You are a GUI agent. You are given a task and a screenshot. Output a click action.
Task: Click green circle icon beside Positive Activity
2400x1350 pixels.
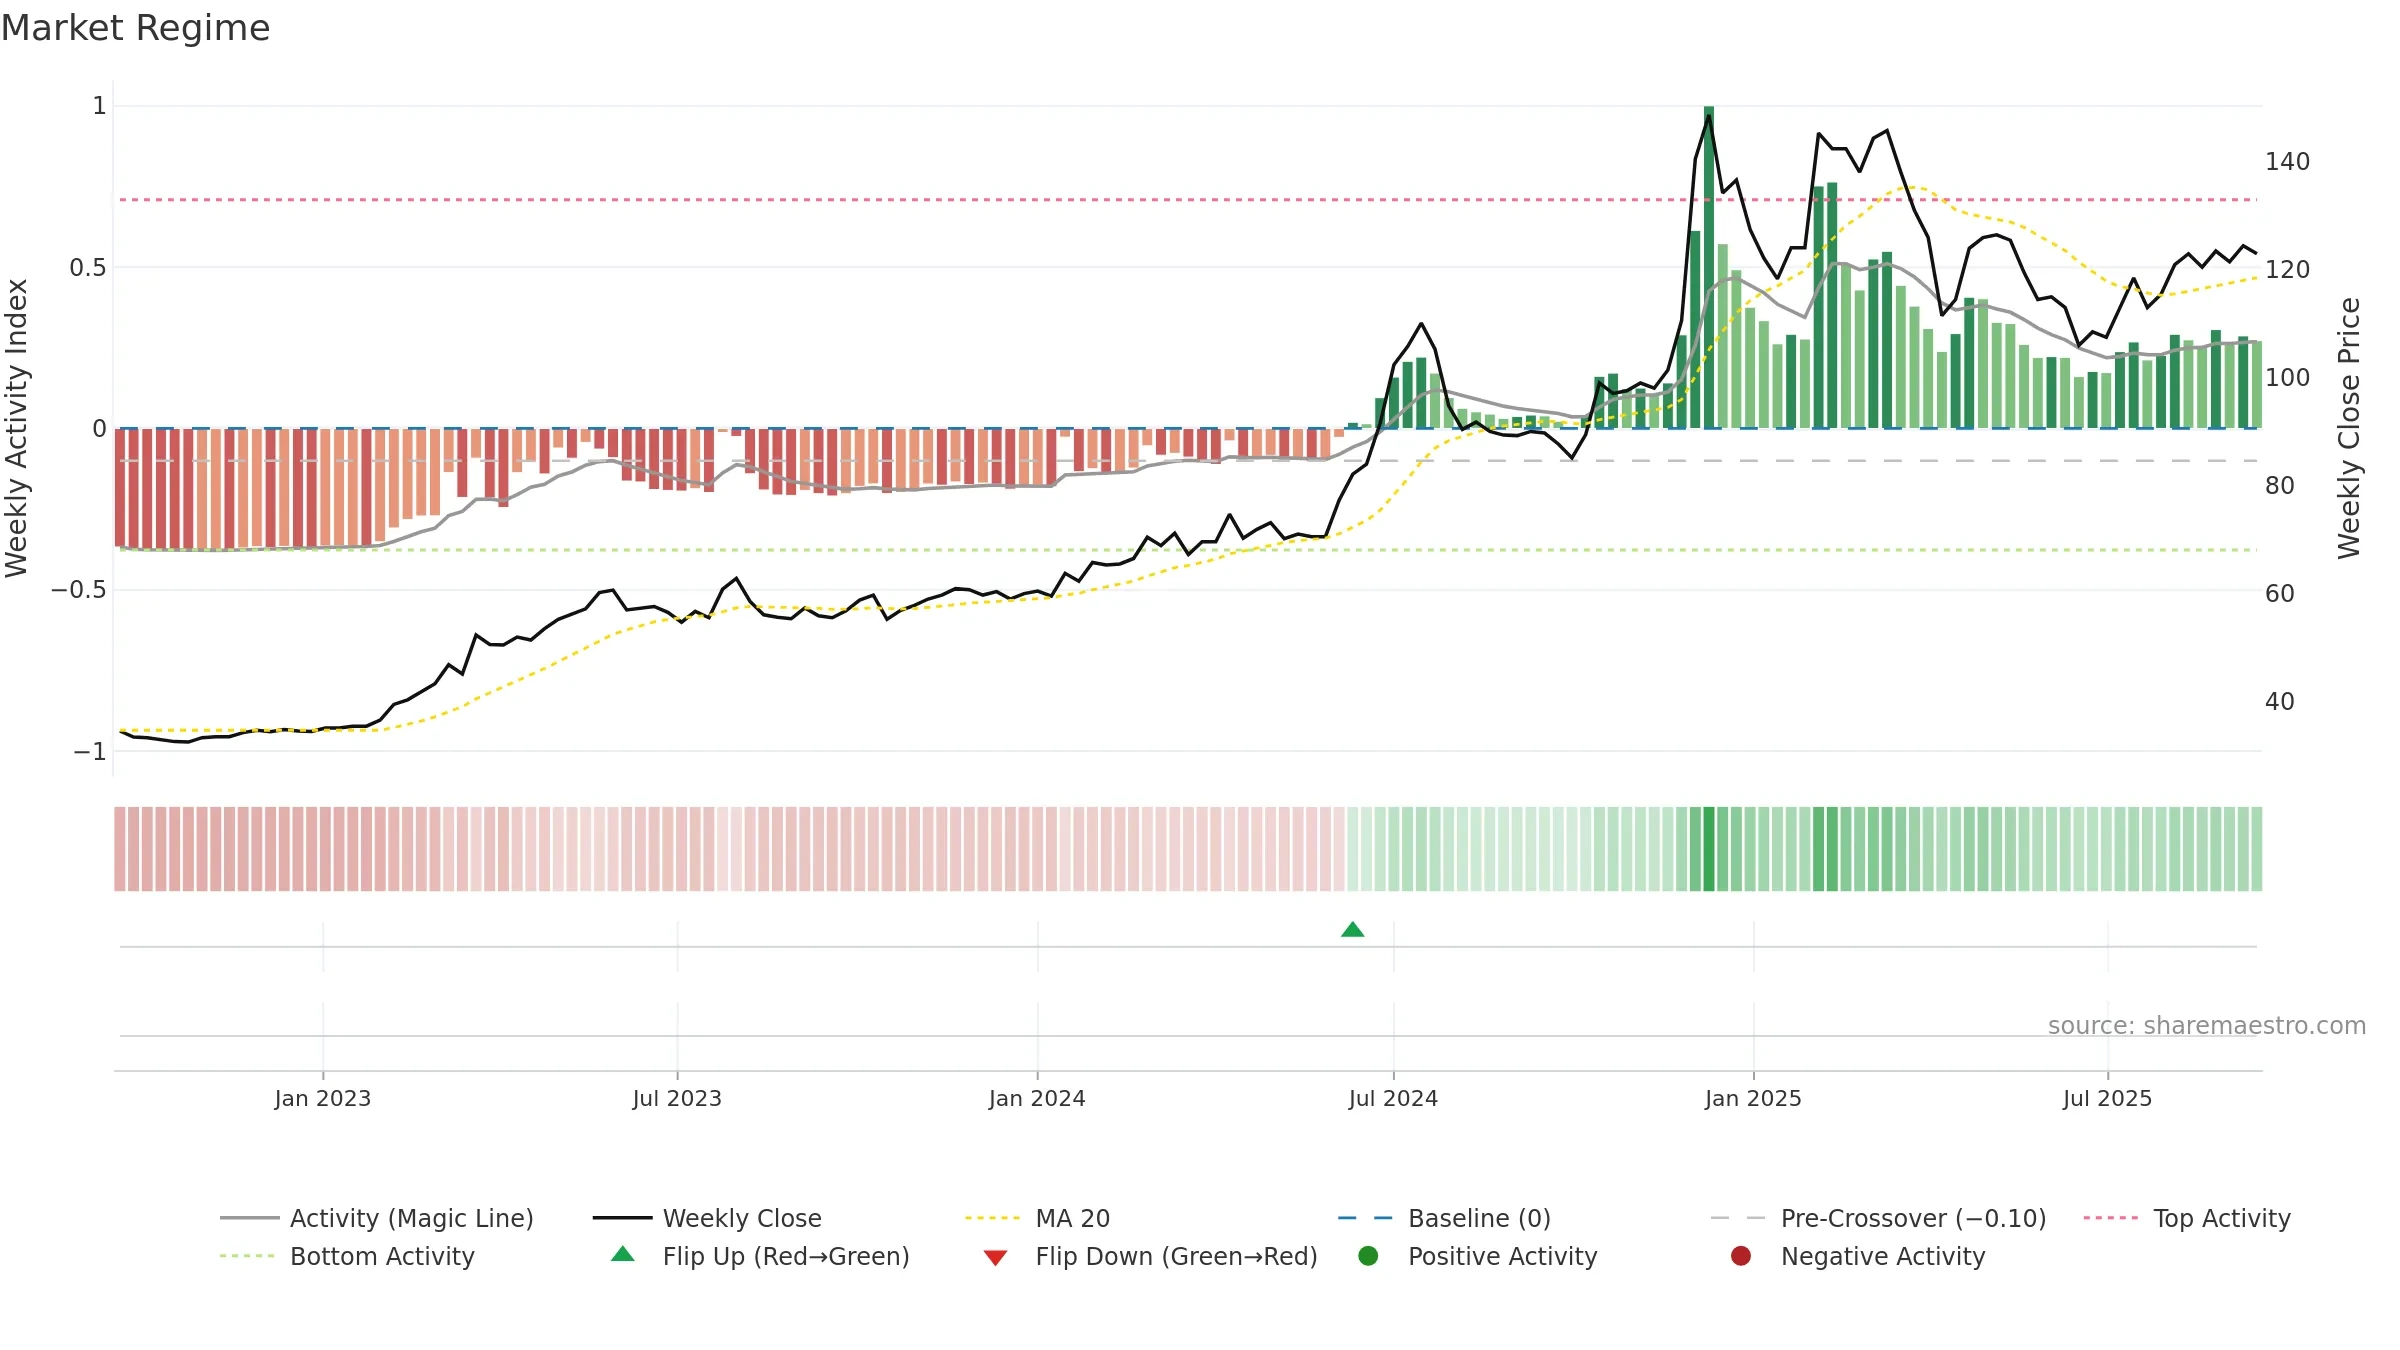[1369, 1256]
